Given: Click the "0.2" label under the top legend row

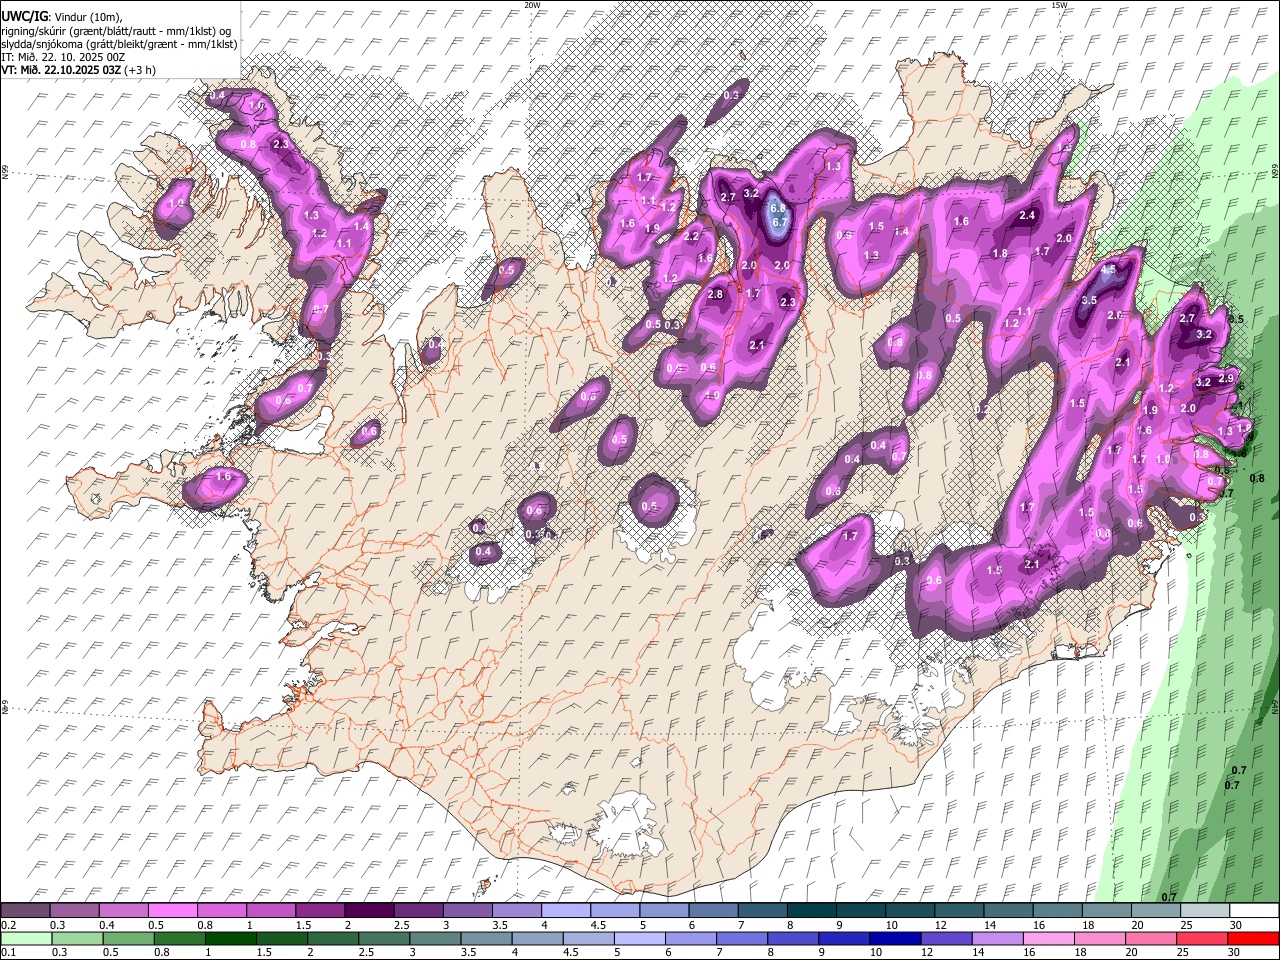Looking at the screenshot, I should click(x=9, y=925).
